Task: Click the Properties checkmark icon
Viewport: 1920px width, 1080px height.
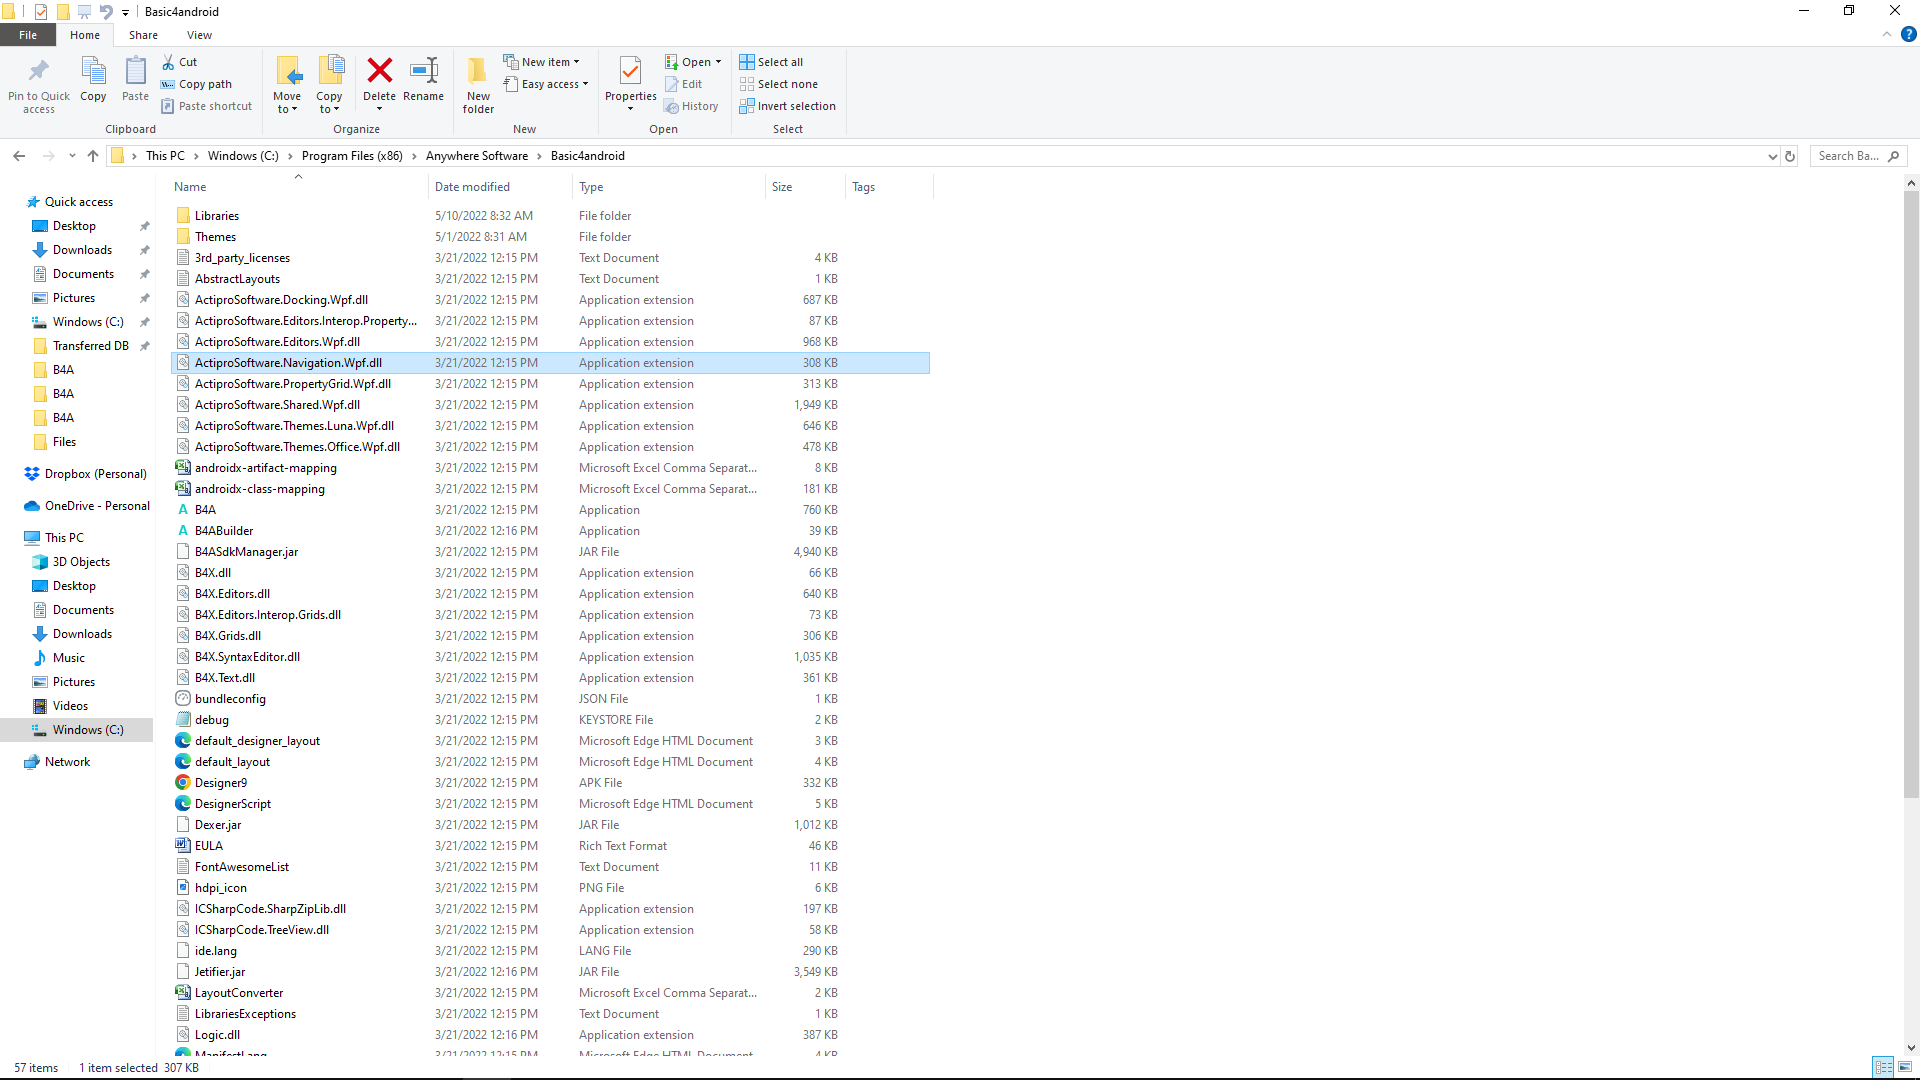Action: (630, 72)
